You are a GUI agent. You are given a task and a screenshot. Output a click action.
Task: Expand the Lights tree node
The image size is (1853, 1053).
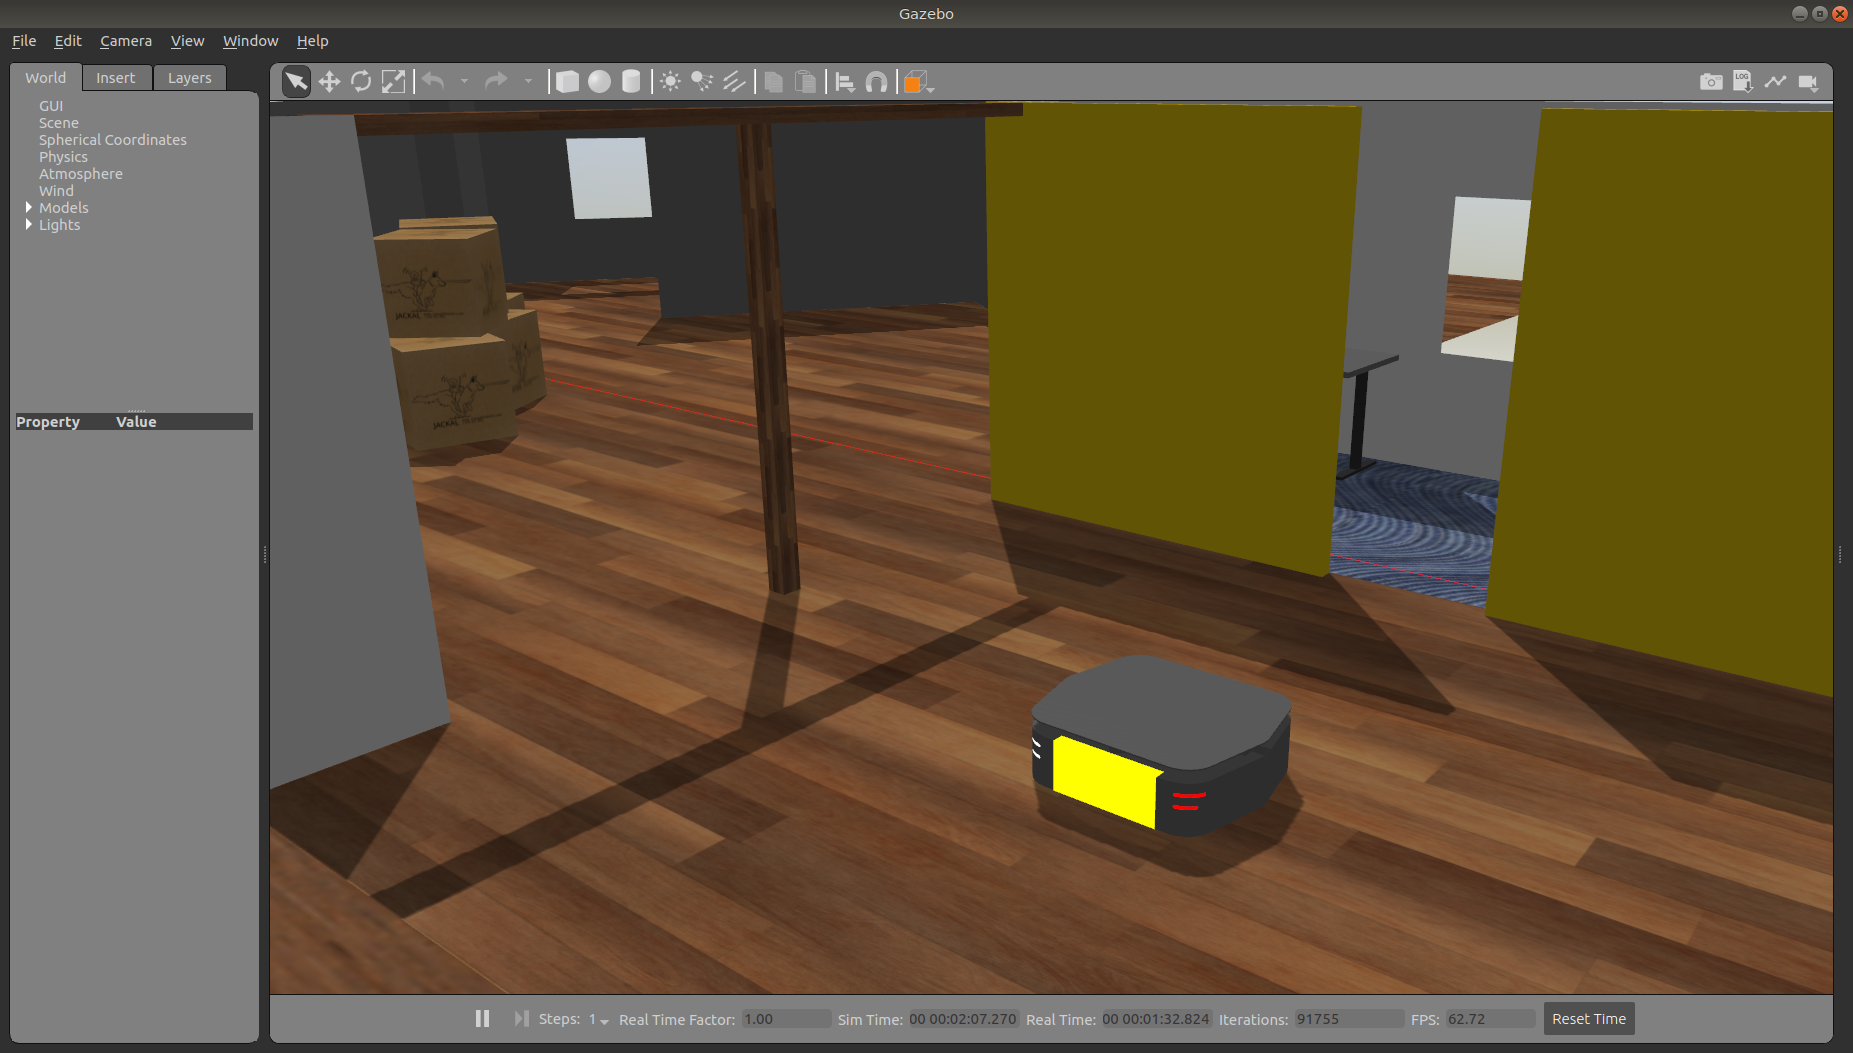coord(28,225)
